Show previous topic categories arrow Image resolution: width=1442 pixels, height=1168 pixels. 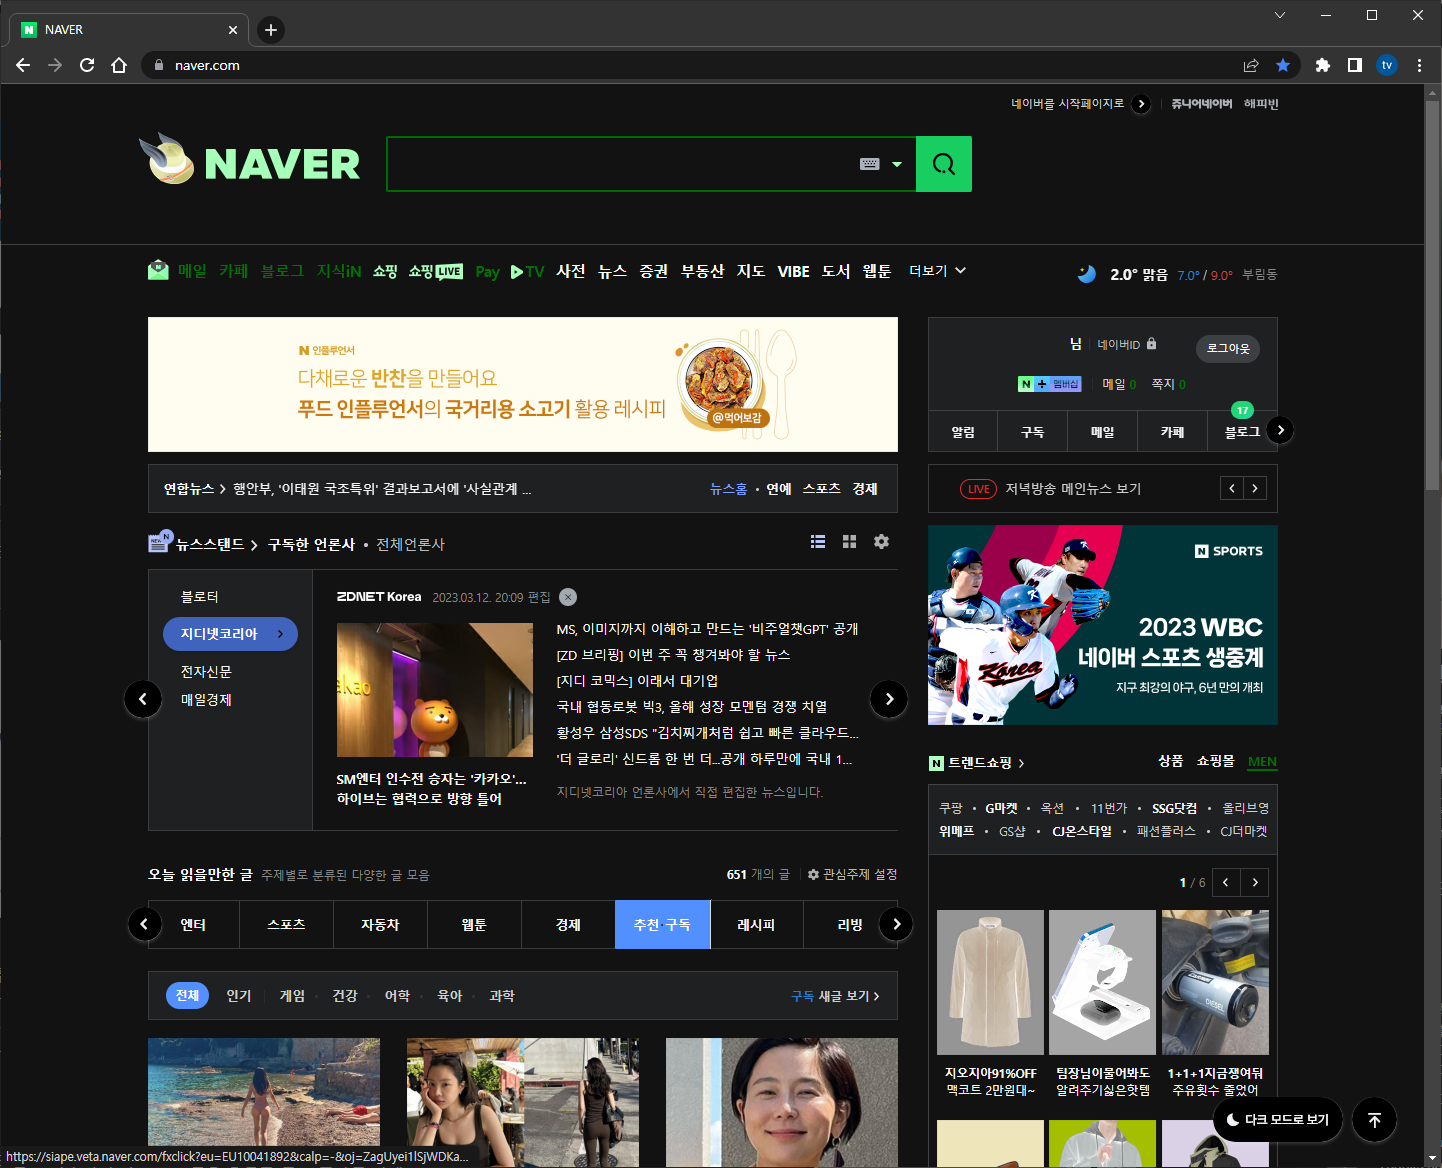tap(145, 924)
